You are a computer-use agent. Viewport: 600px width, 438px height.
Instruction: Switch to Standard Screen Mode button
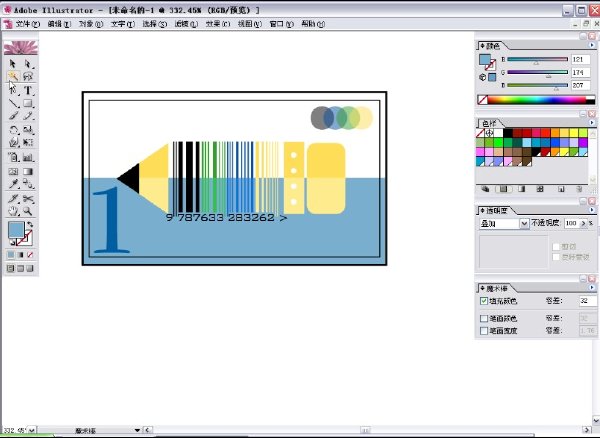11,269
